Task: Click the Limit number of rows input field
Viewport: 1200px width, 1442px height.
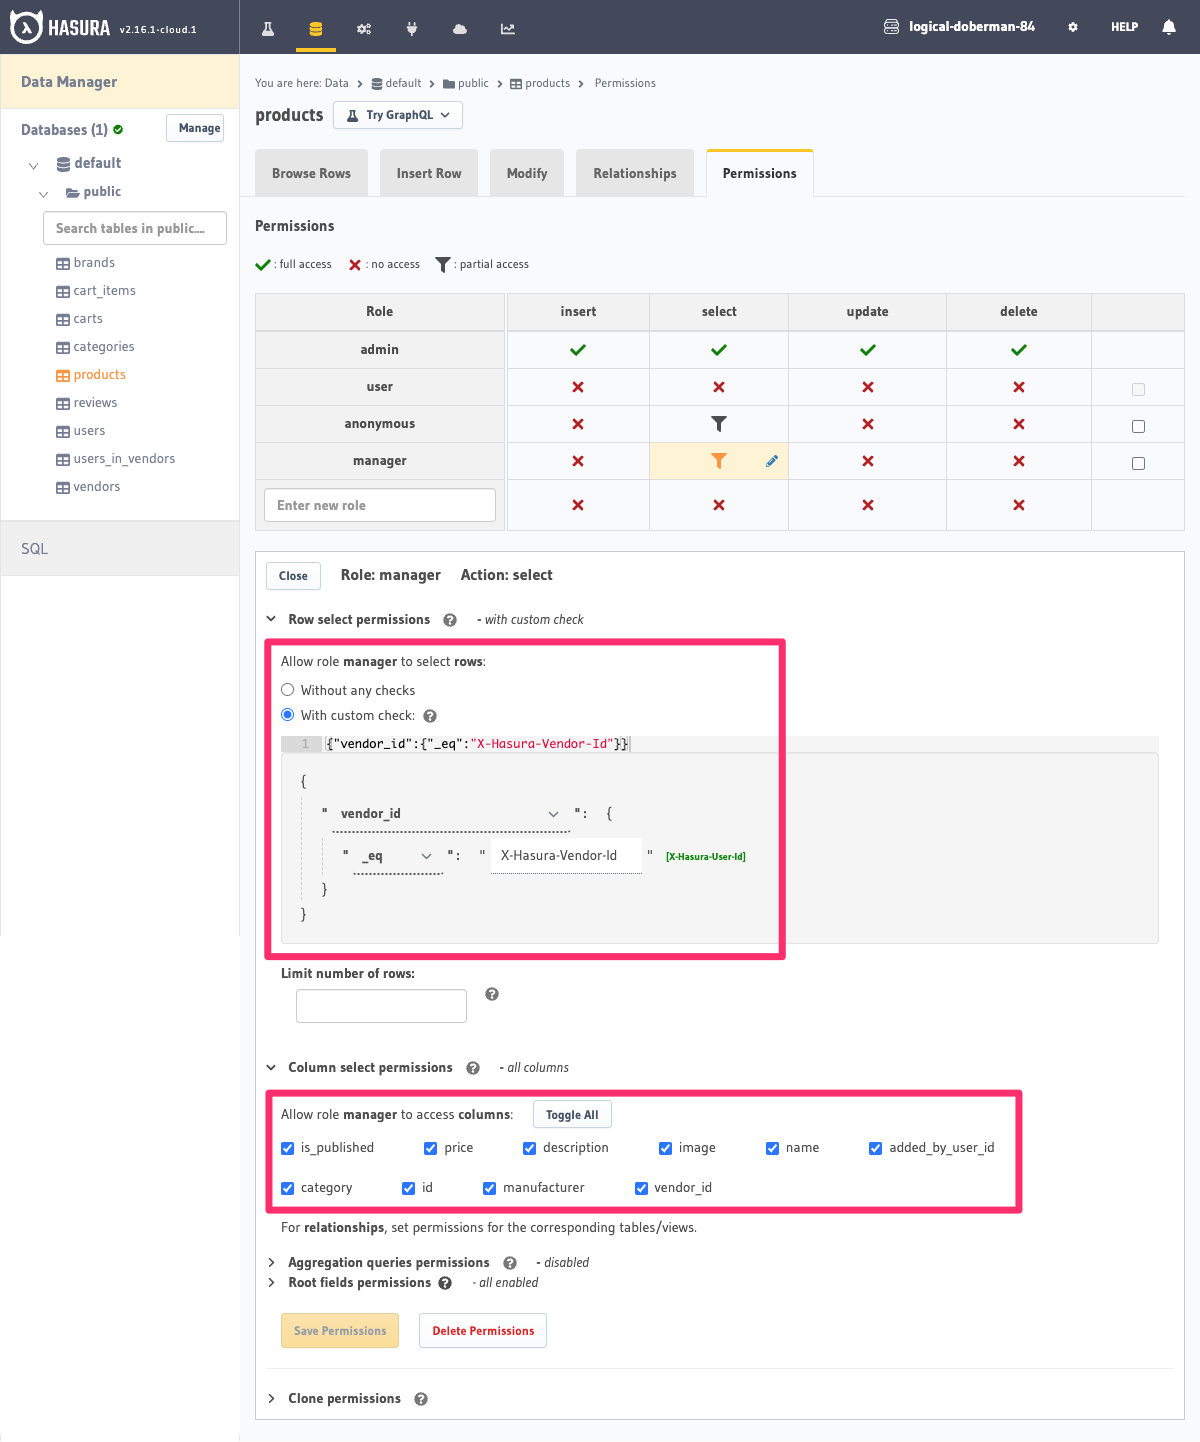Action: 380,1005
